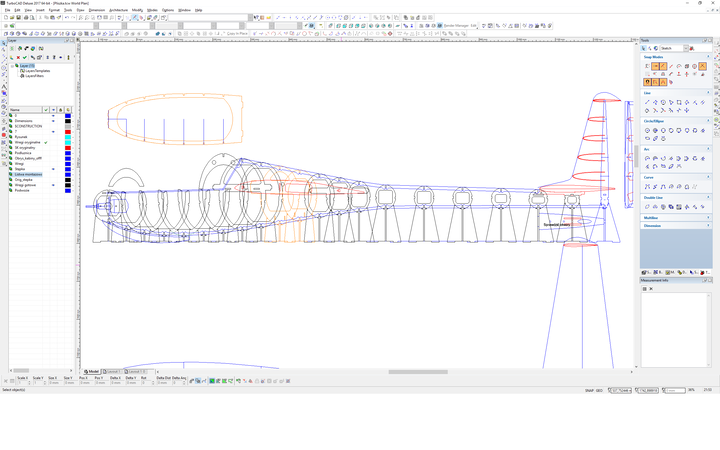Click the red color swatch of layer 7
This screenshot has height=450, width=720.
68,132
